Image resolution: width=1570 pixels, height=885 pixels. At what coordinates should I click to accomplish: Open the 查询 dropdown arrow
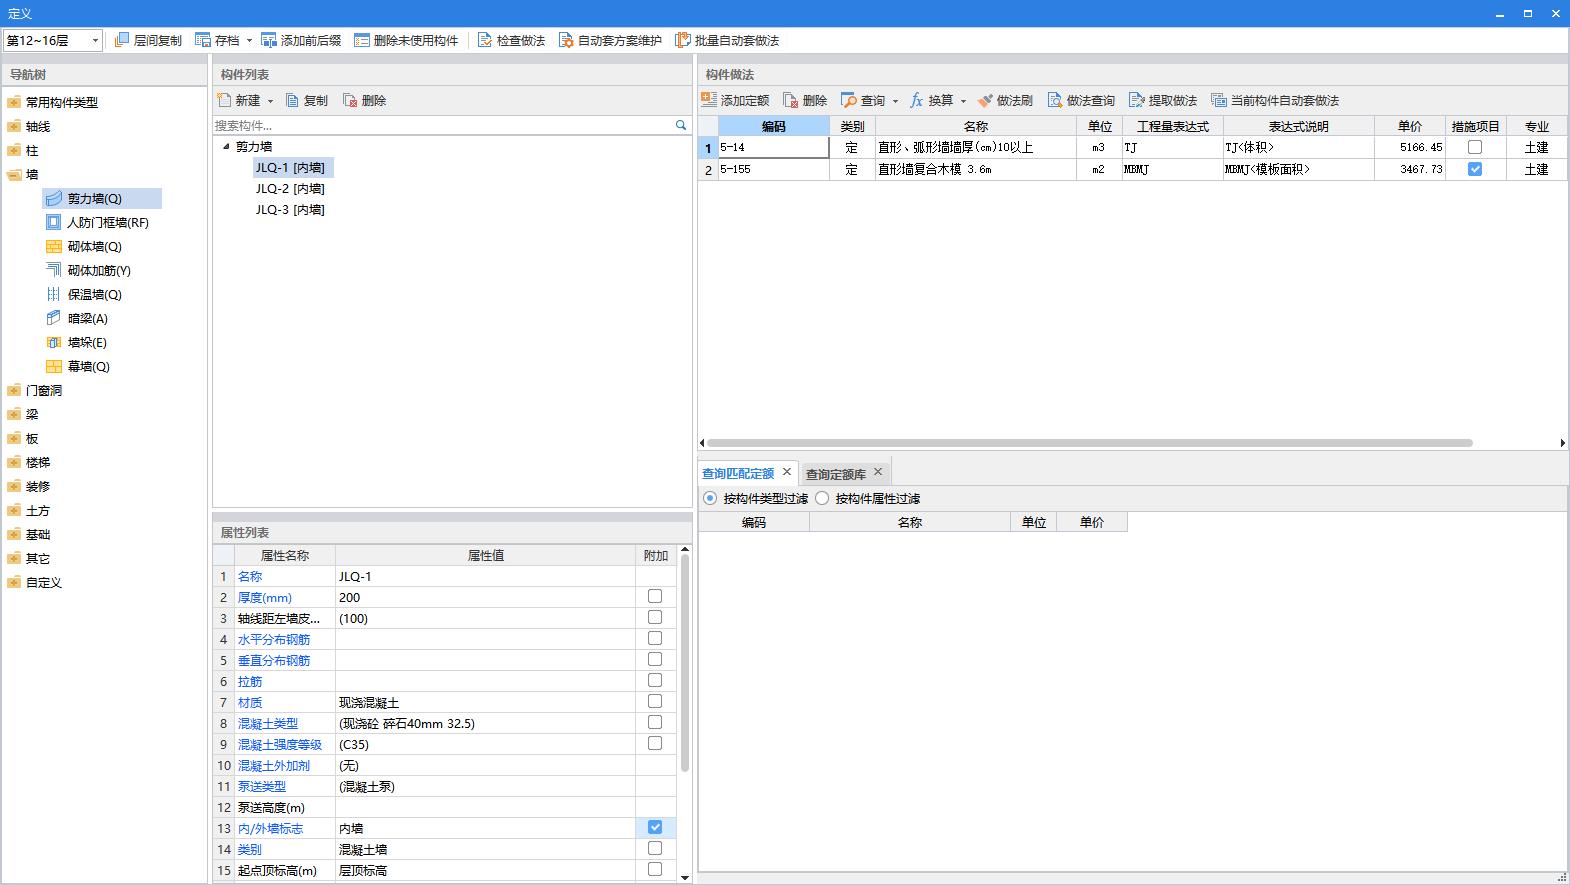[895, 101]
